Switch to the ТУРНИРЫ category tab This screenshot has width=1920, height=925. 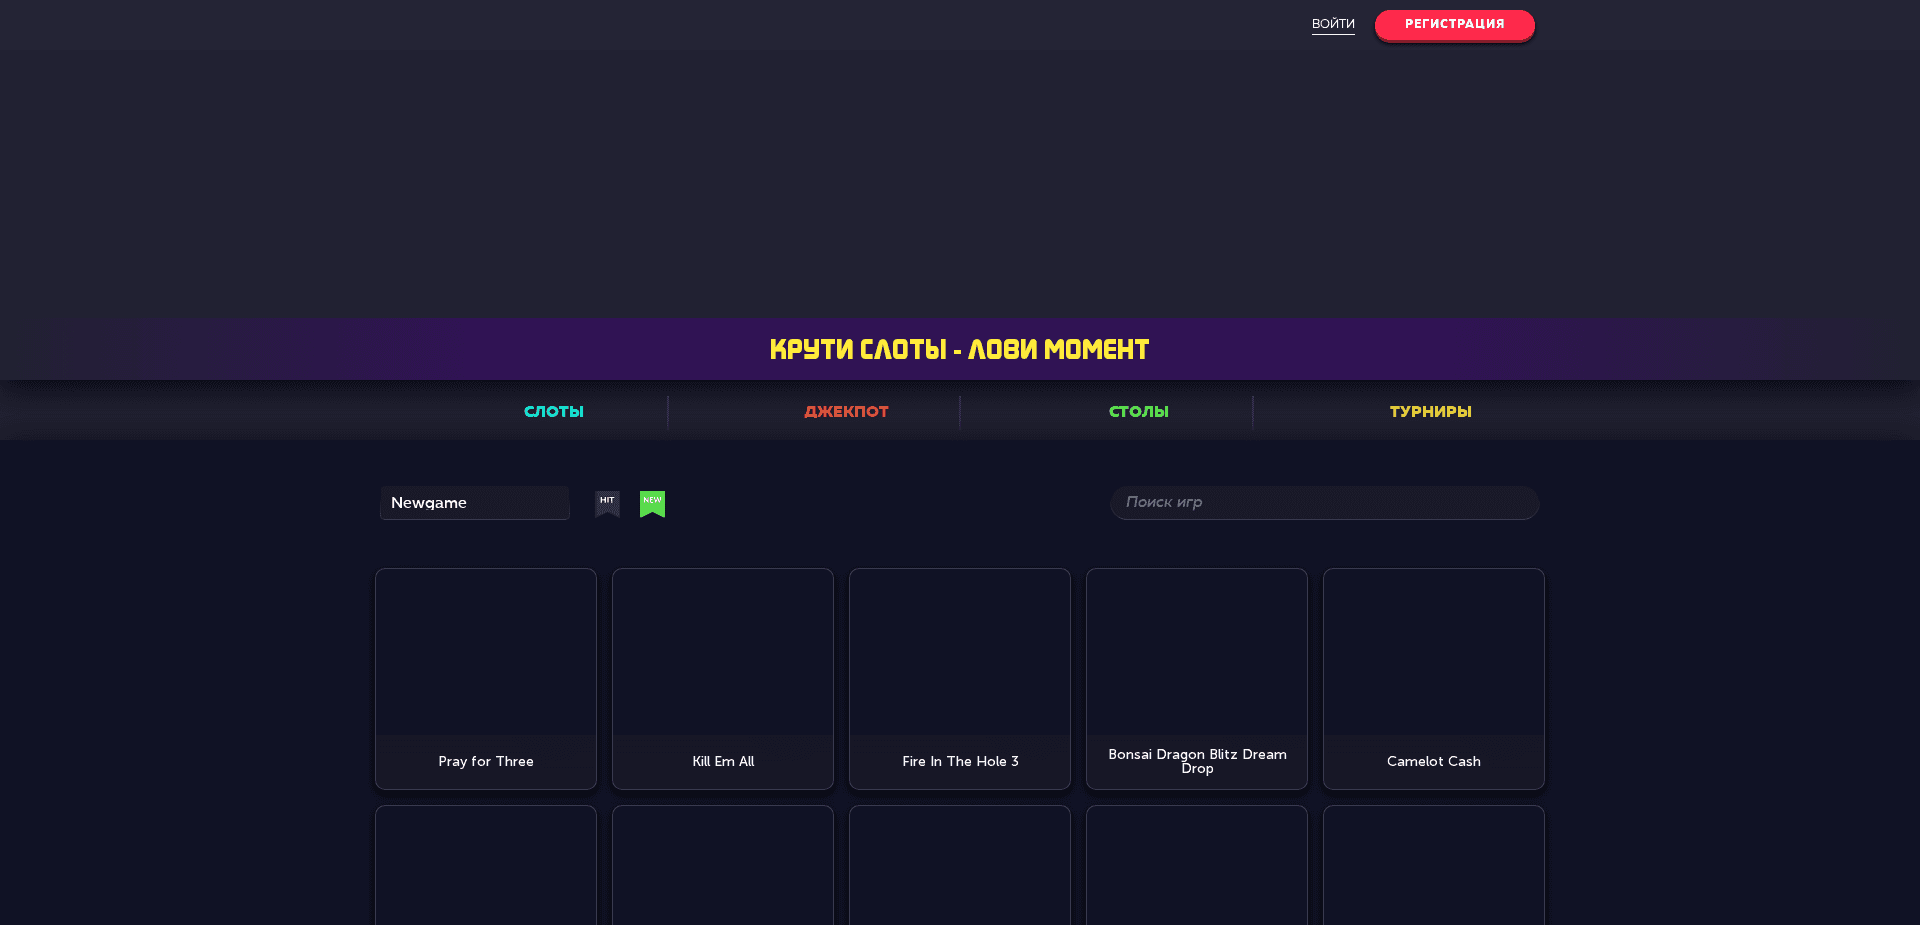tap(1430, 411)
